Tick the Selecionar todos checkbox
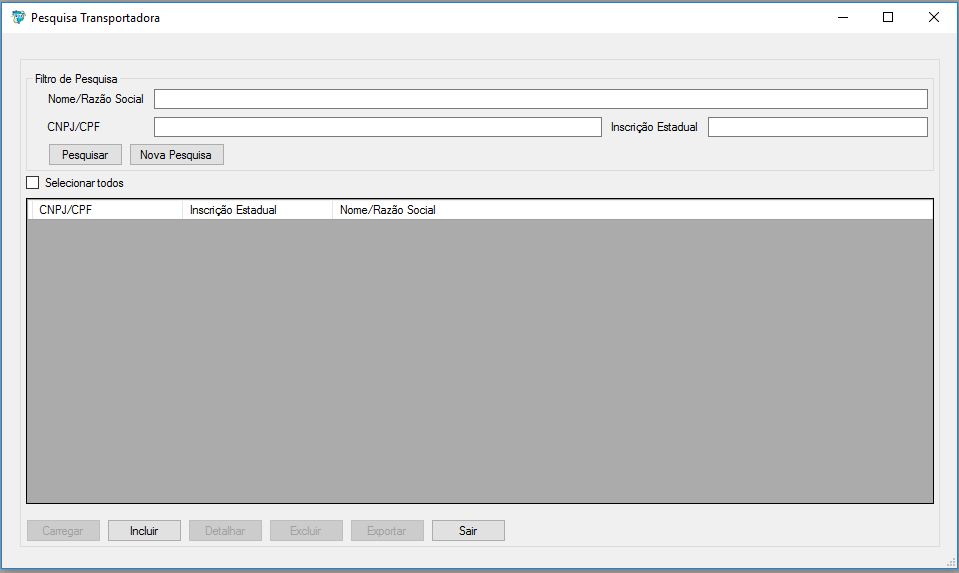This screenshot has width=959, height=573. click(32, 183)
